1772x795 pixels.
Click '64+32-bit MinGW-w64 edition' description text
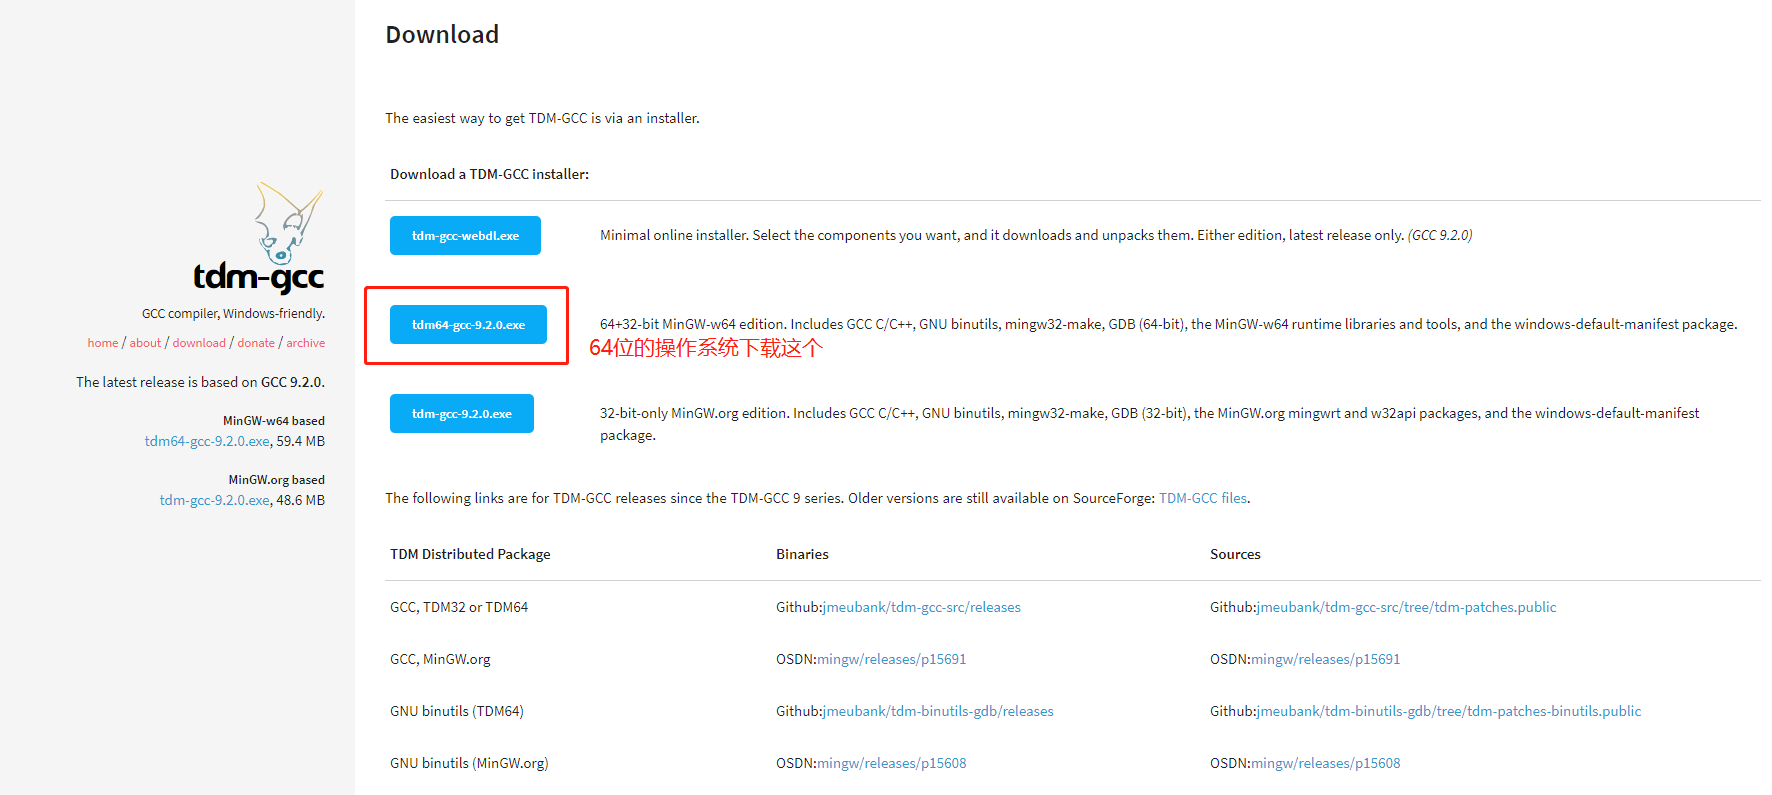tap(1168, 324)
